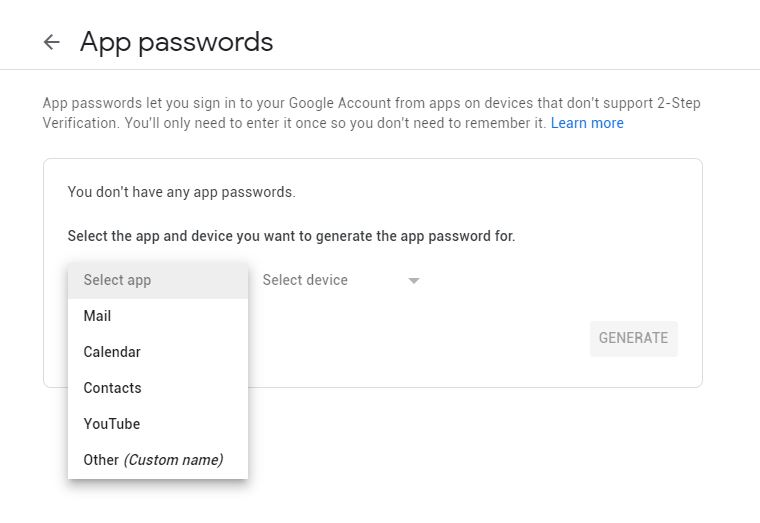760x523 pixels.
Task: Click the "You don't have any app passwords" text
Action: pos(181,192)
